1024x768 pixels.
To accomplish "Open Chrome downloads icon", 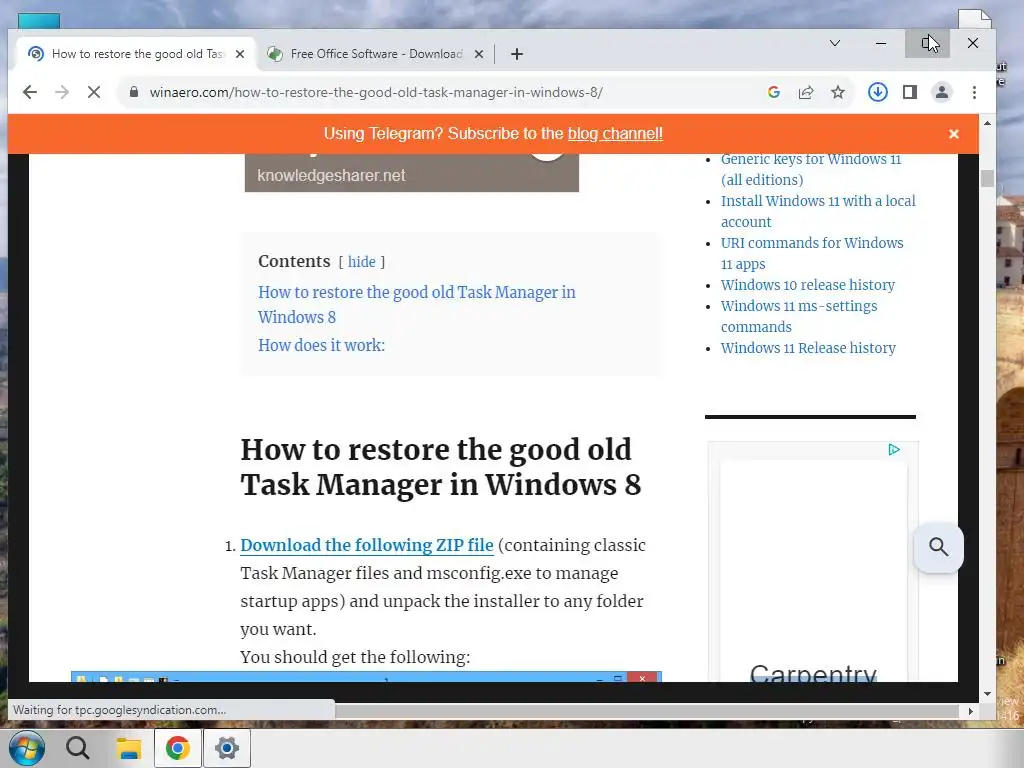I will click(x=878, y=92).
